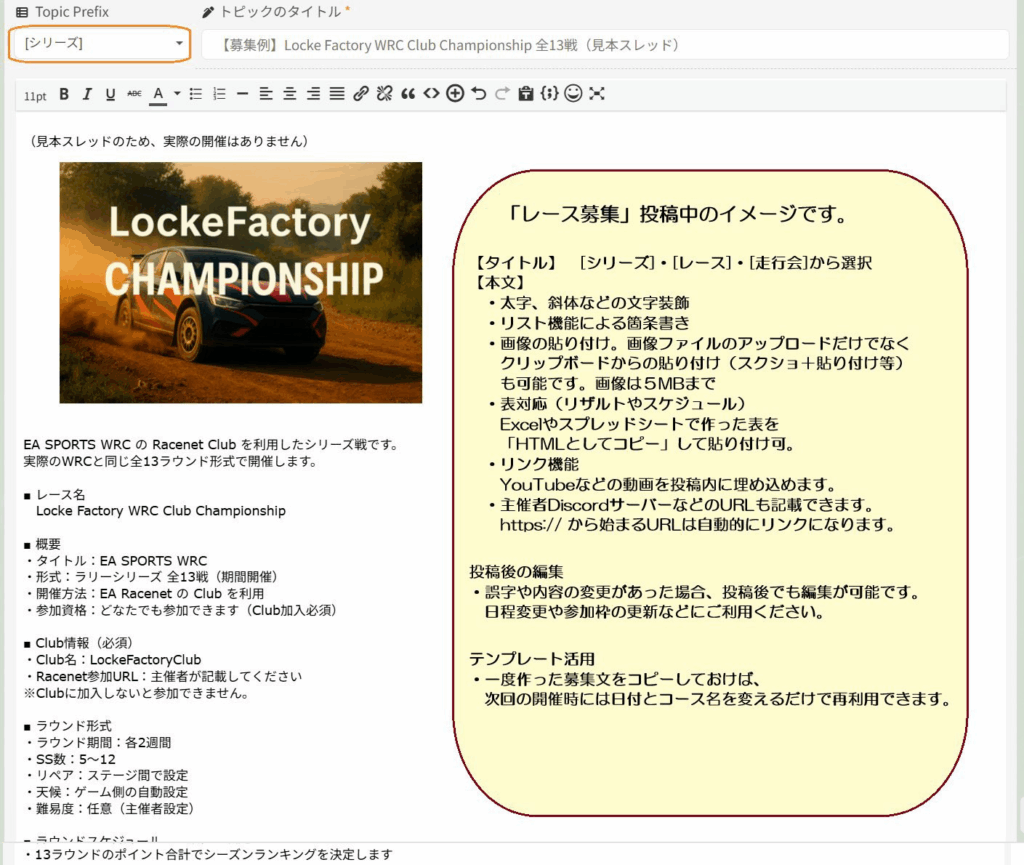Open the emoji smiley picker
Screen dimensions: 1024x865
coord(573,94)
